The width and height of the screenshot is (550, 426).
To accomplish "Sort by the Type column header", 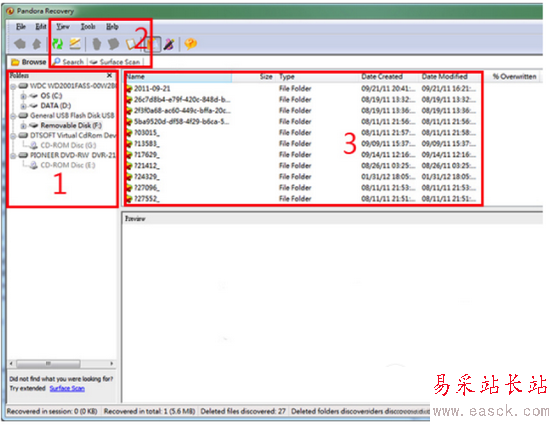I will click(317, 76).
